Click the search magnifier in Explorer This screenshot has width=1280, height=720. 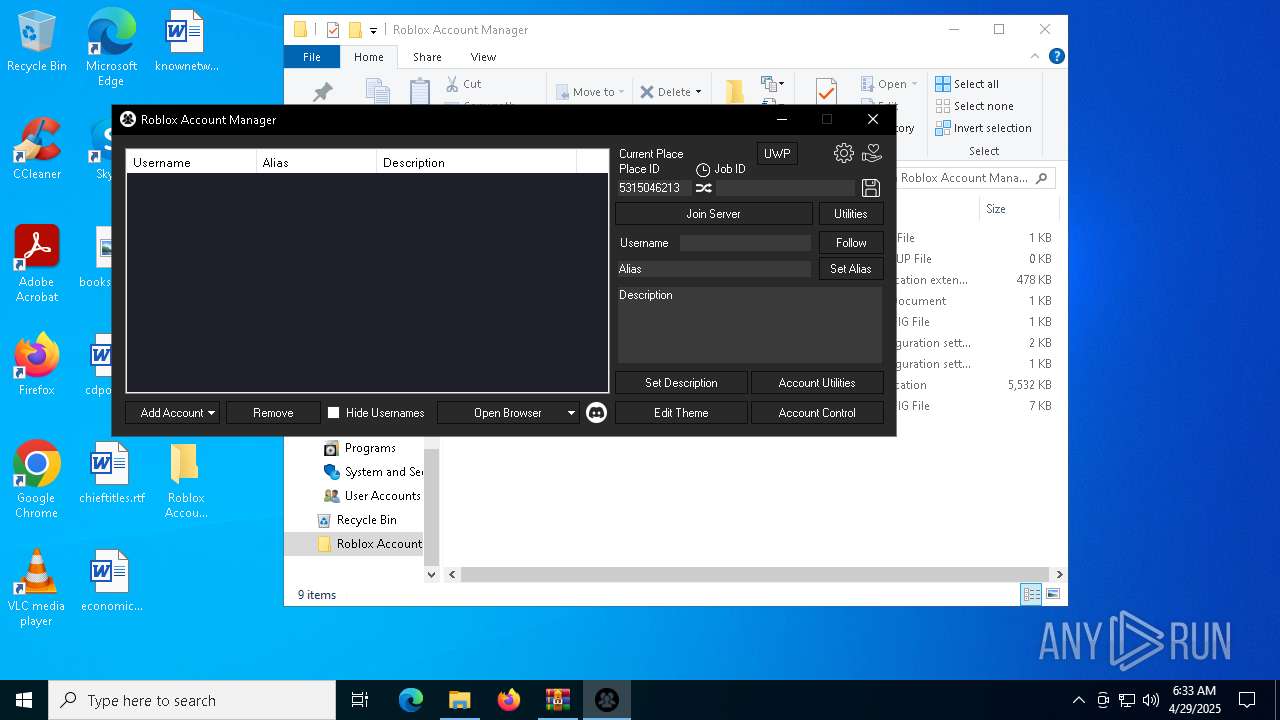pos(1041,178)
